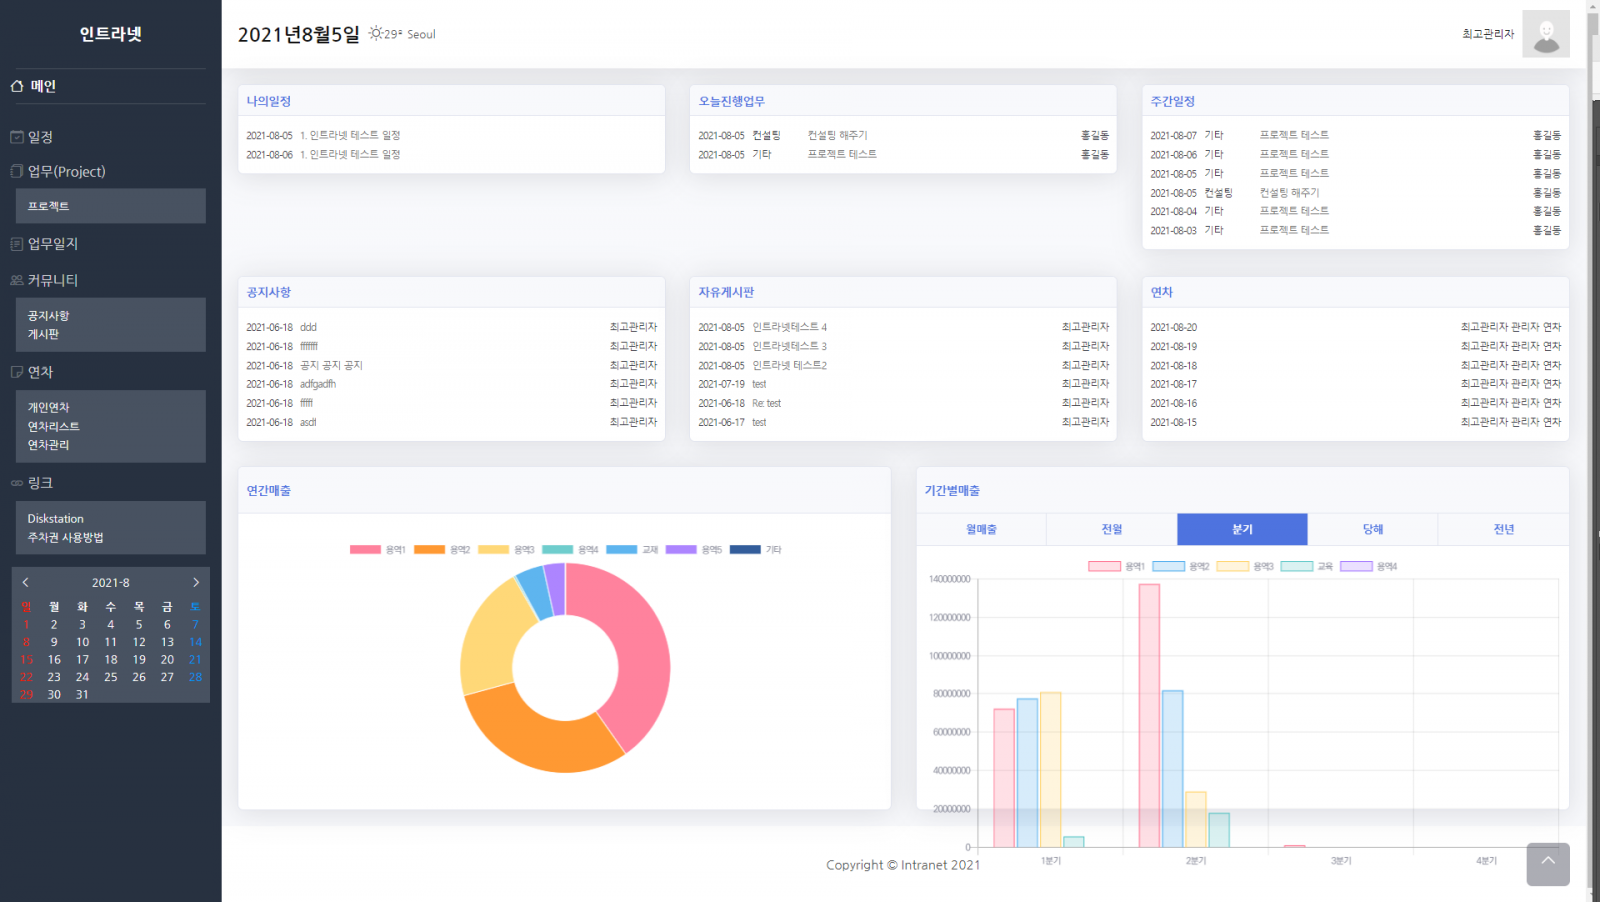1600x902 pixels.
Task: Open the user profile avatar
Action: 1545,34
